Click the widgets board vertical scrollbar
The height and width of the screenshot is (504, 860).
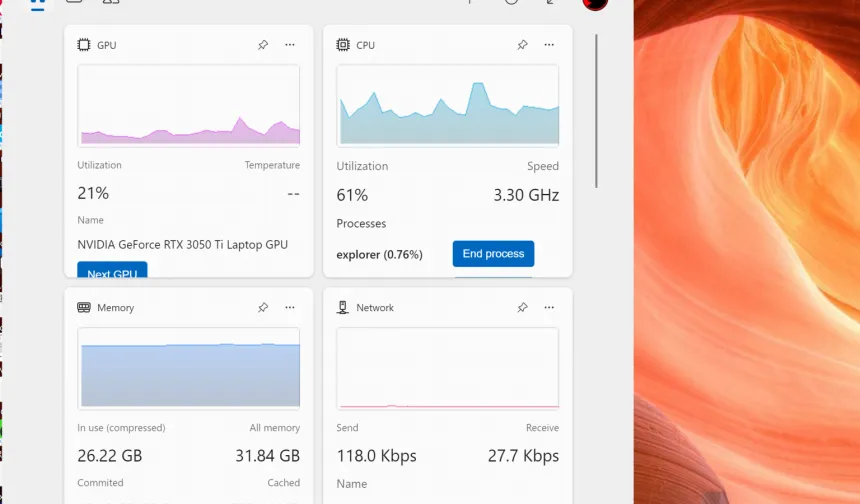596,111
